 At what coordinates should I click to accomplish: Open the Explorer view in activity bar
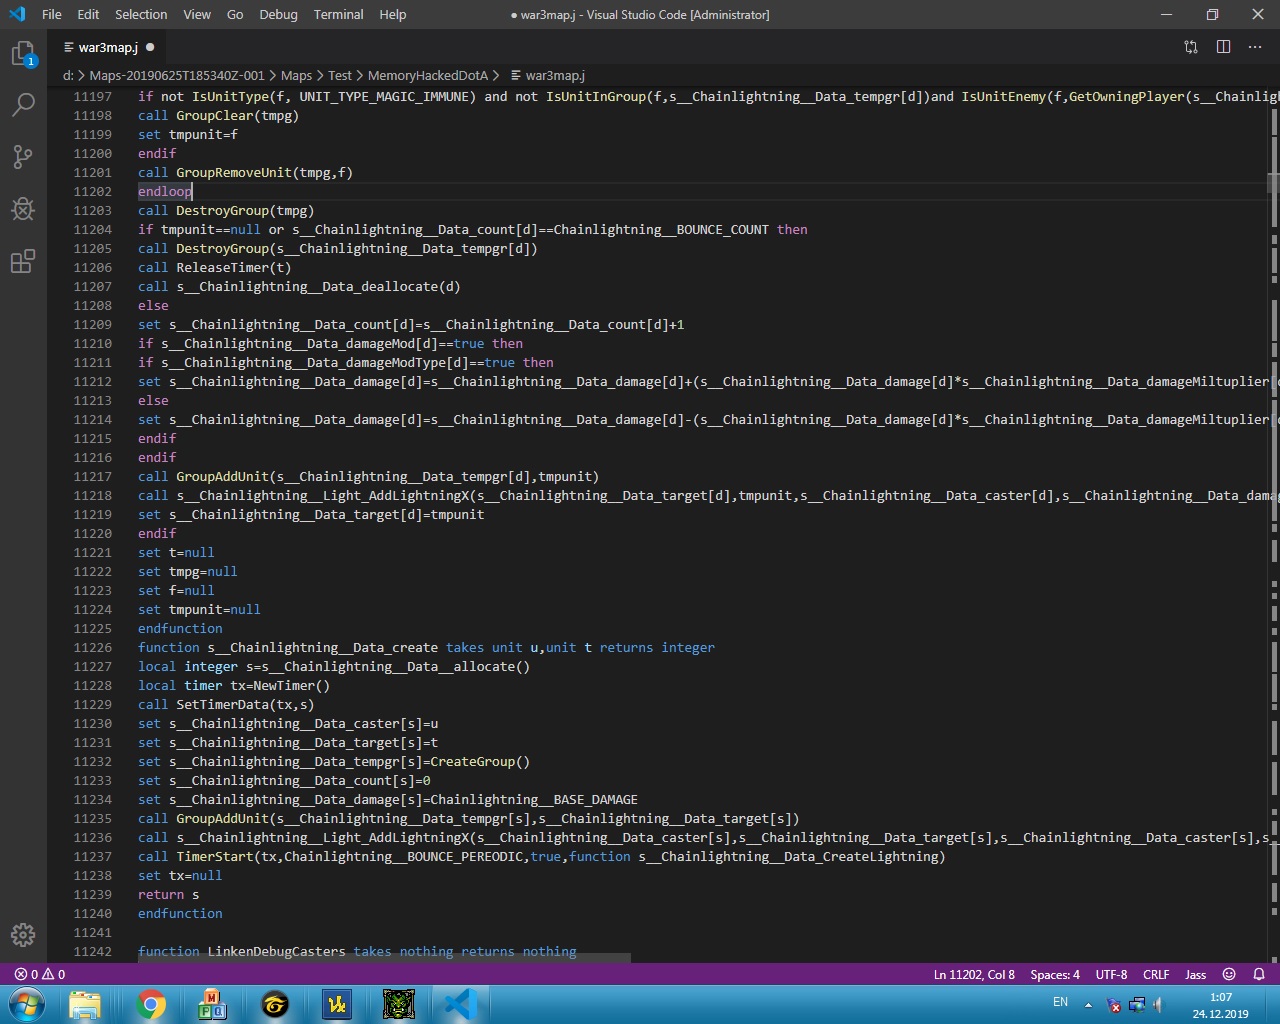pyautogui.click(x=23, y=53)
